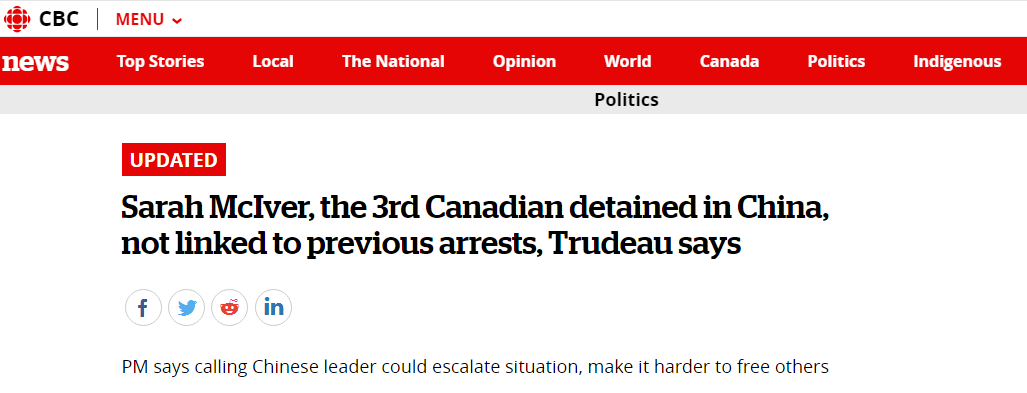
Task: Select Politics in the red navbar
Action: coord(836,62)
